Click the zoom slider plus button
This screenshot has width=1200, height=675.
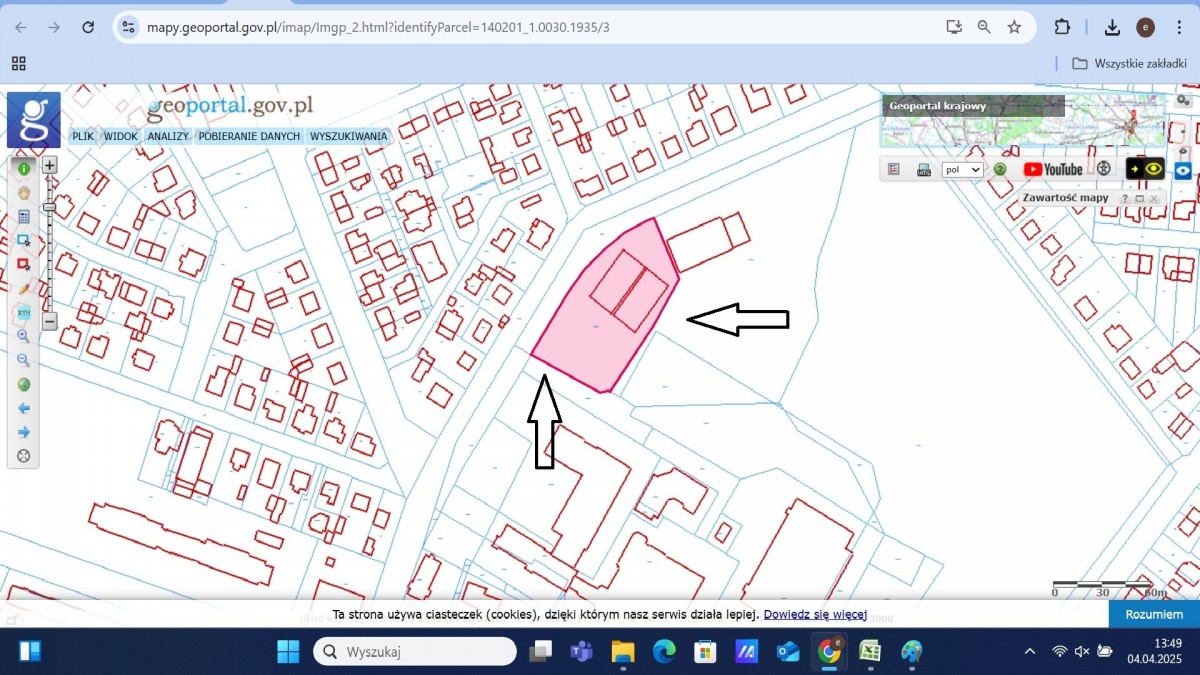50,165
